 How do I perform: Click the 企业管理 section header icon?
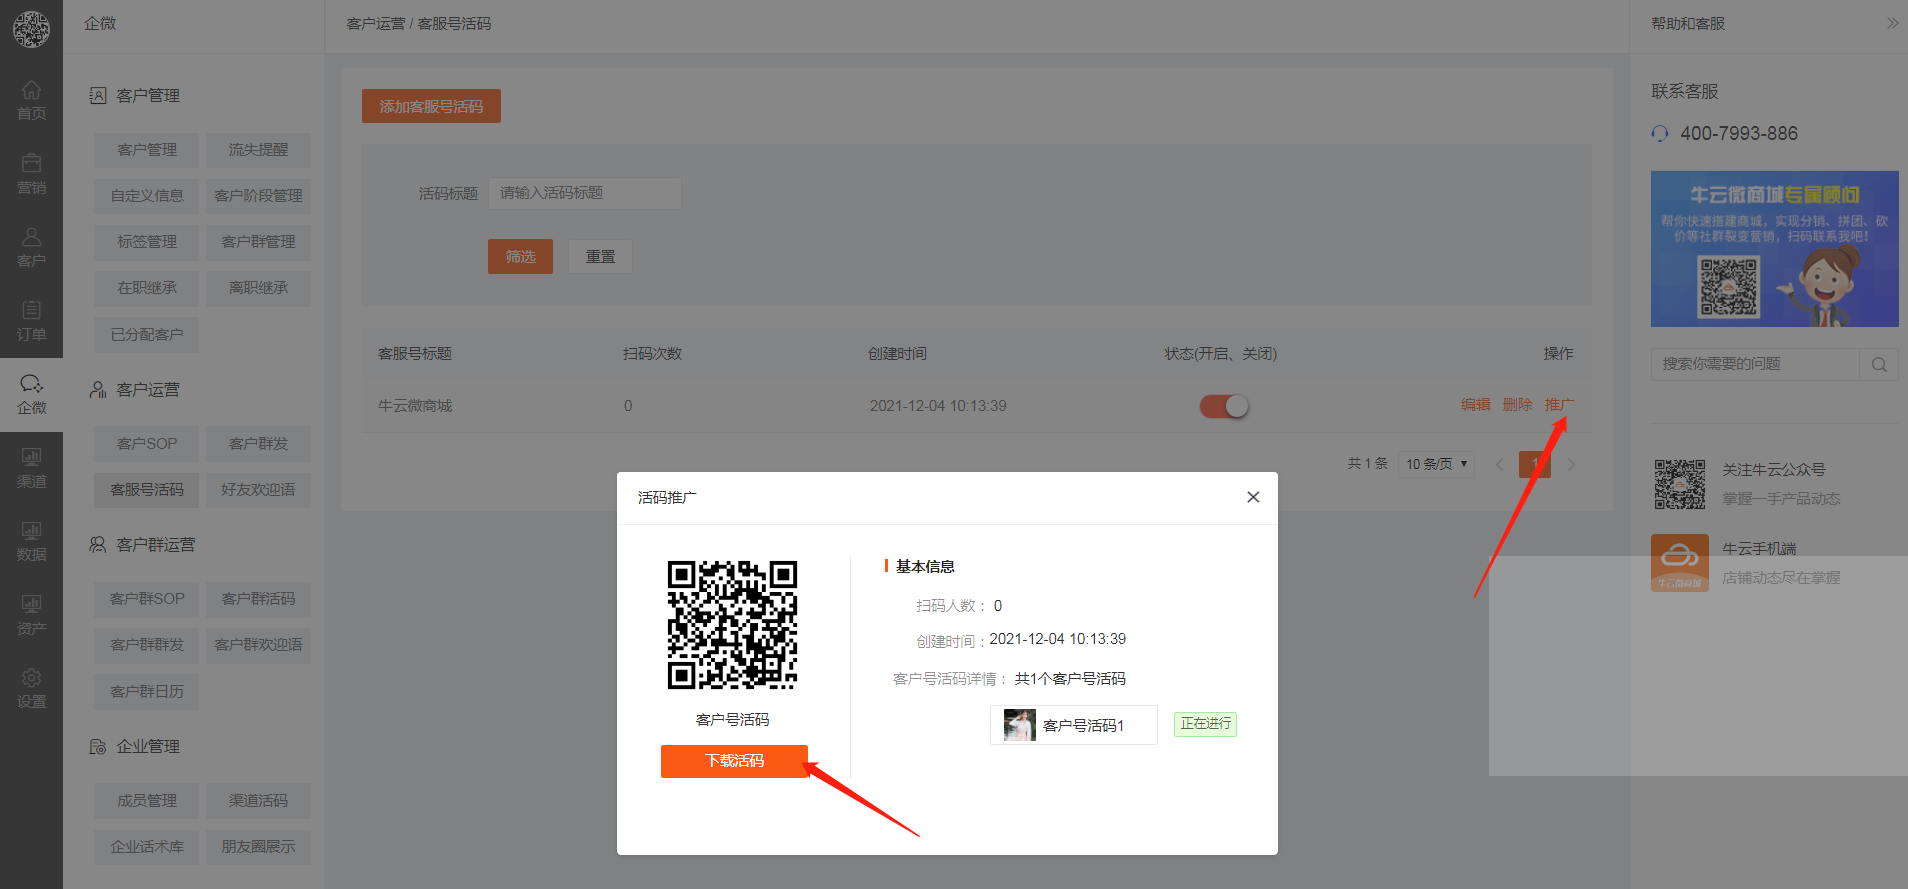pos(98,747)
